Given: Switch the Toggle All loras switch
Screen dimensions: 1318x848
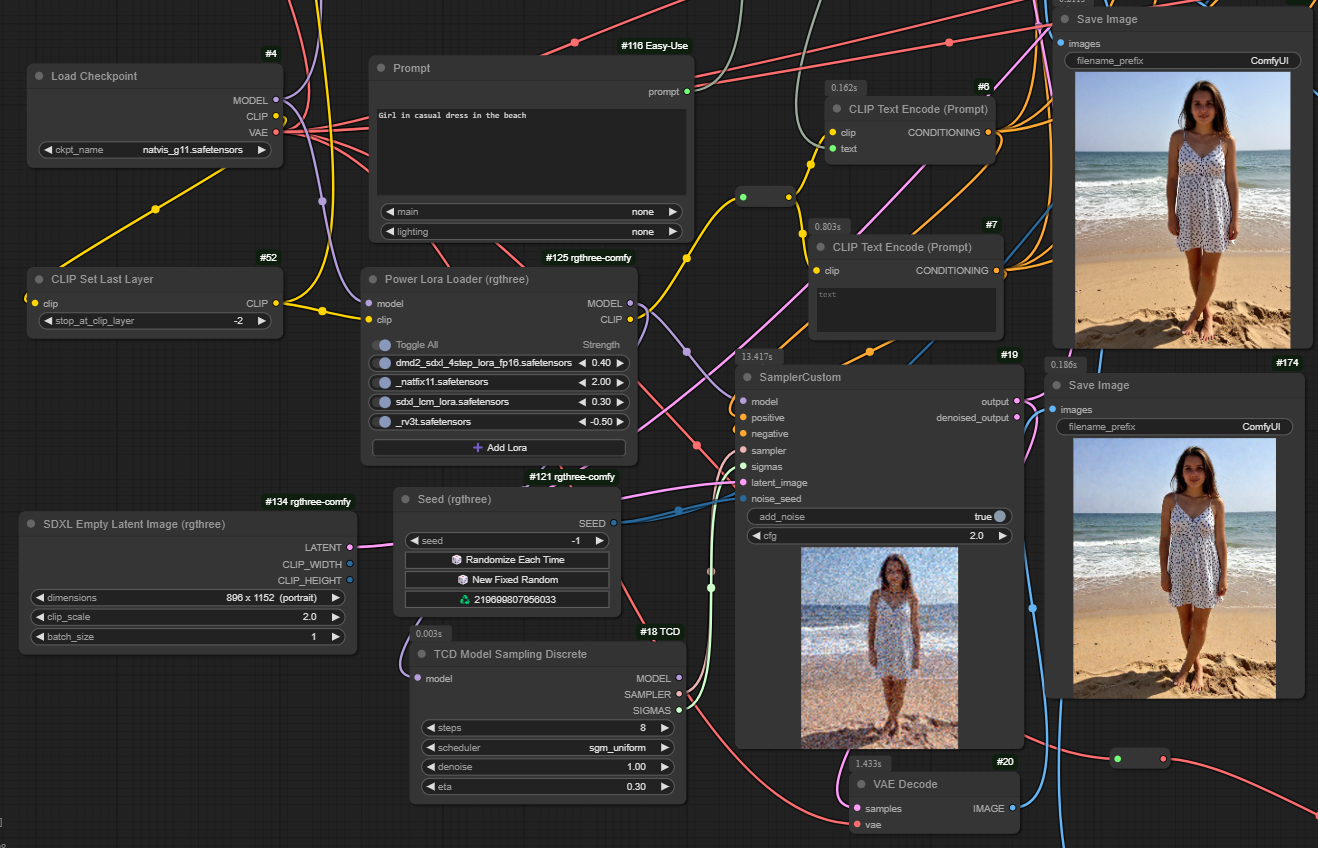Looking at the screenshot, I should (382, 344).
